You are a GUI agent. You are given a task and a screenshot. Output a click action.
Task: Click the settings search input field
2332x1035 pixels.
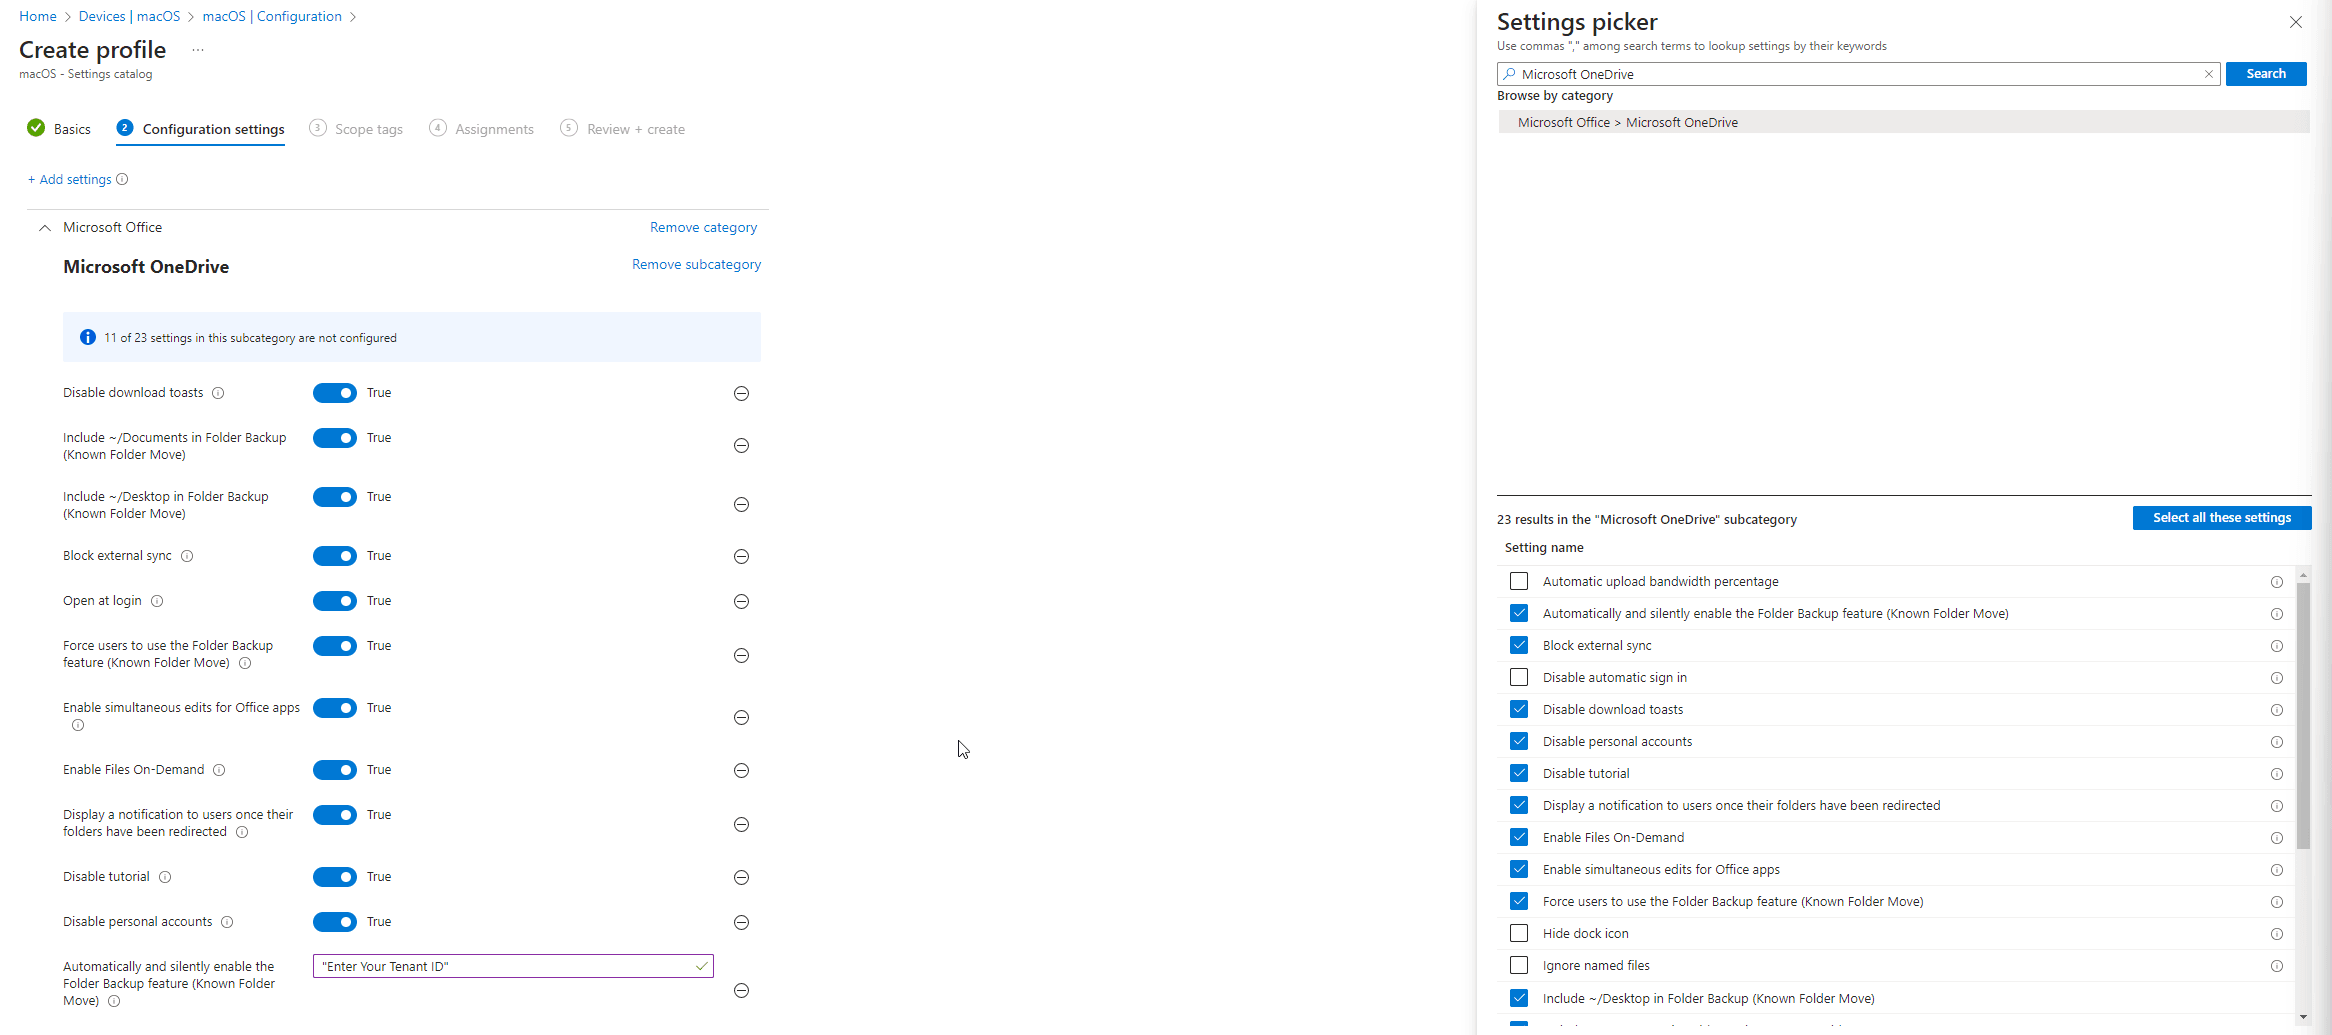(1858, 74)
